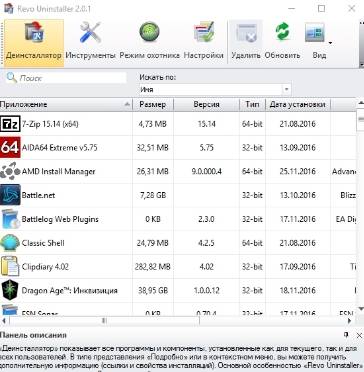The width and height of the screenshot is (364, 372).
Task: Click Dragon Age™: Инквизиция name text
Action: click(x=69, y=291)
